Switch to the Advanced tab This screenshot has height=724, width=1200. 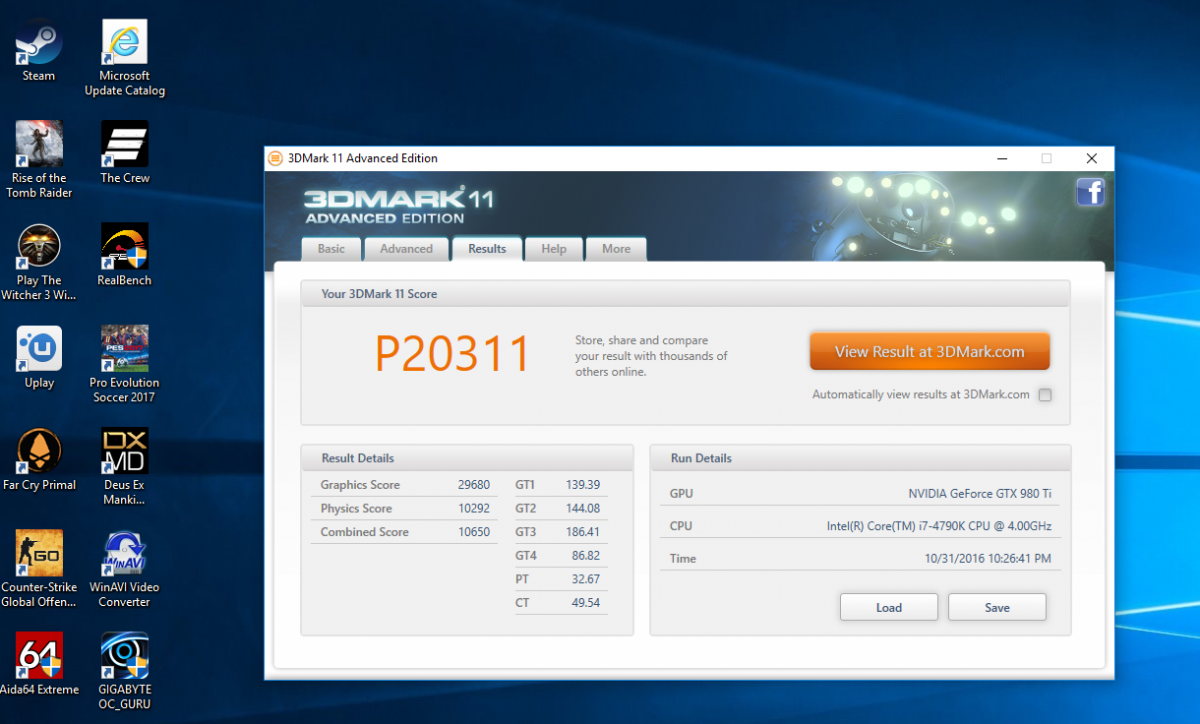406,249
